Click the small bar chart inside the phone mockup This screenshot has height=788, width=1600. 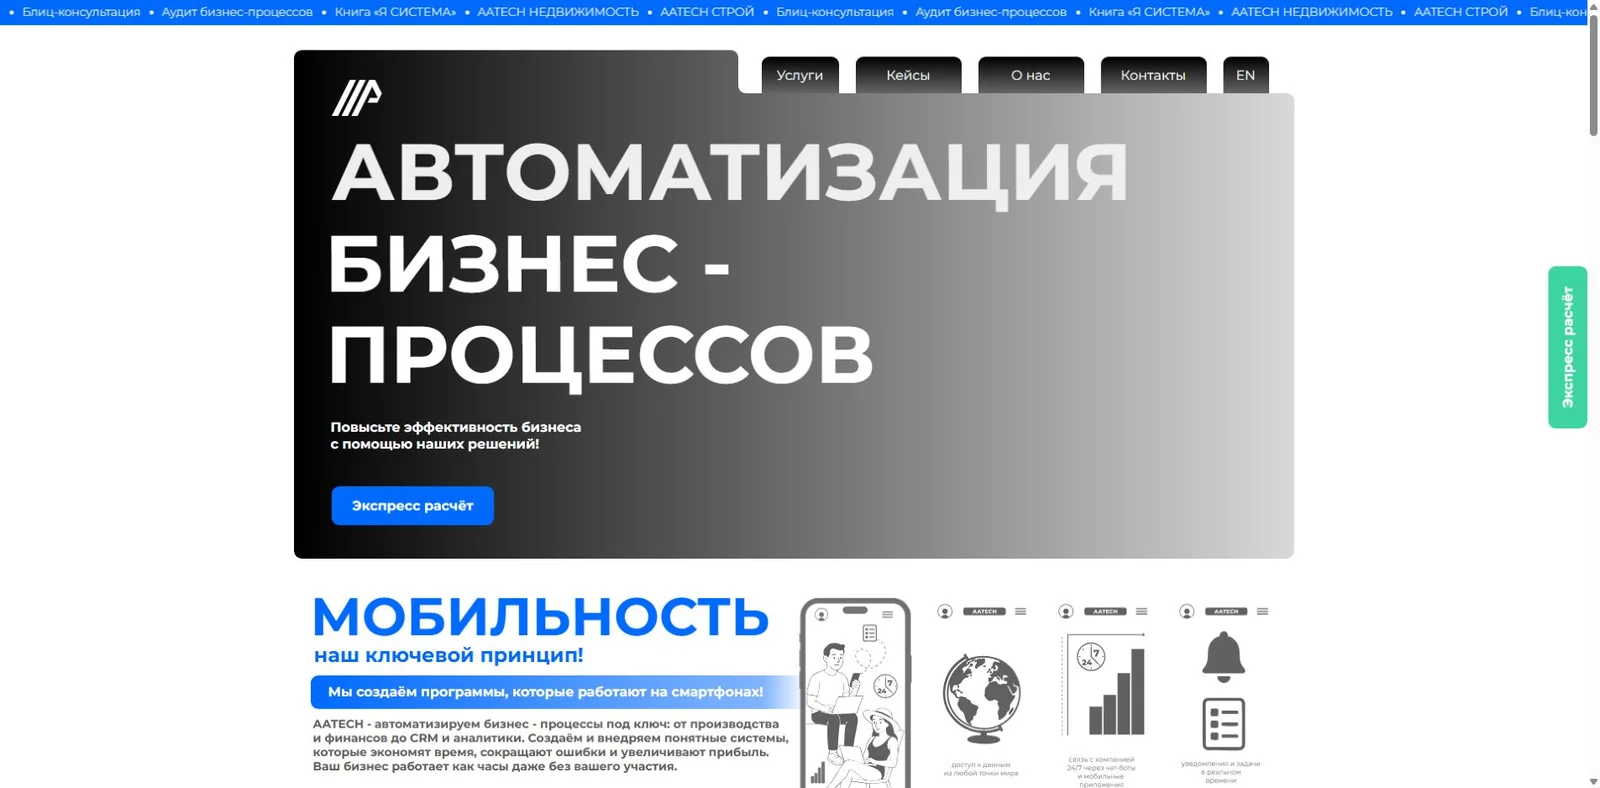pos(818,773)
